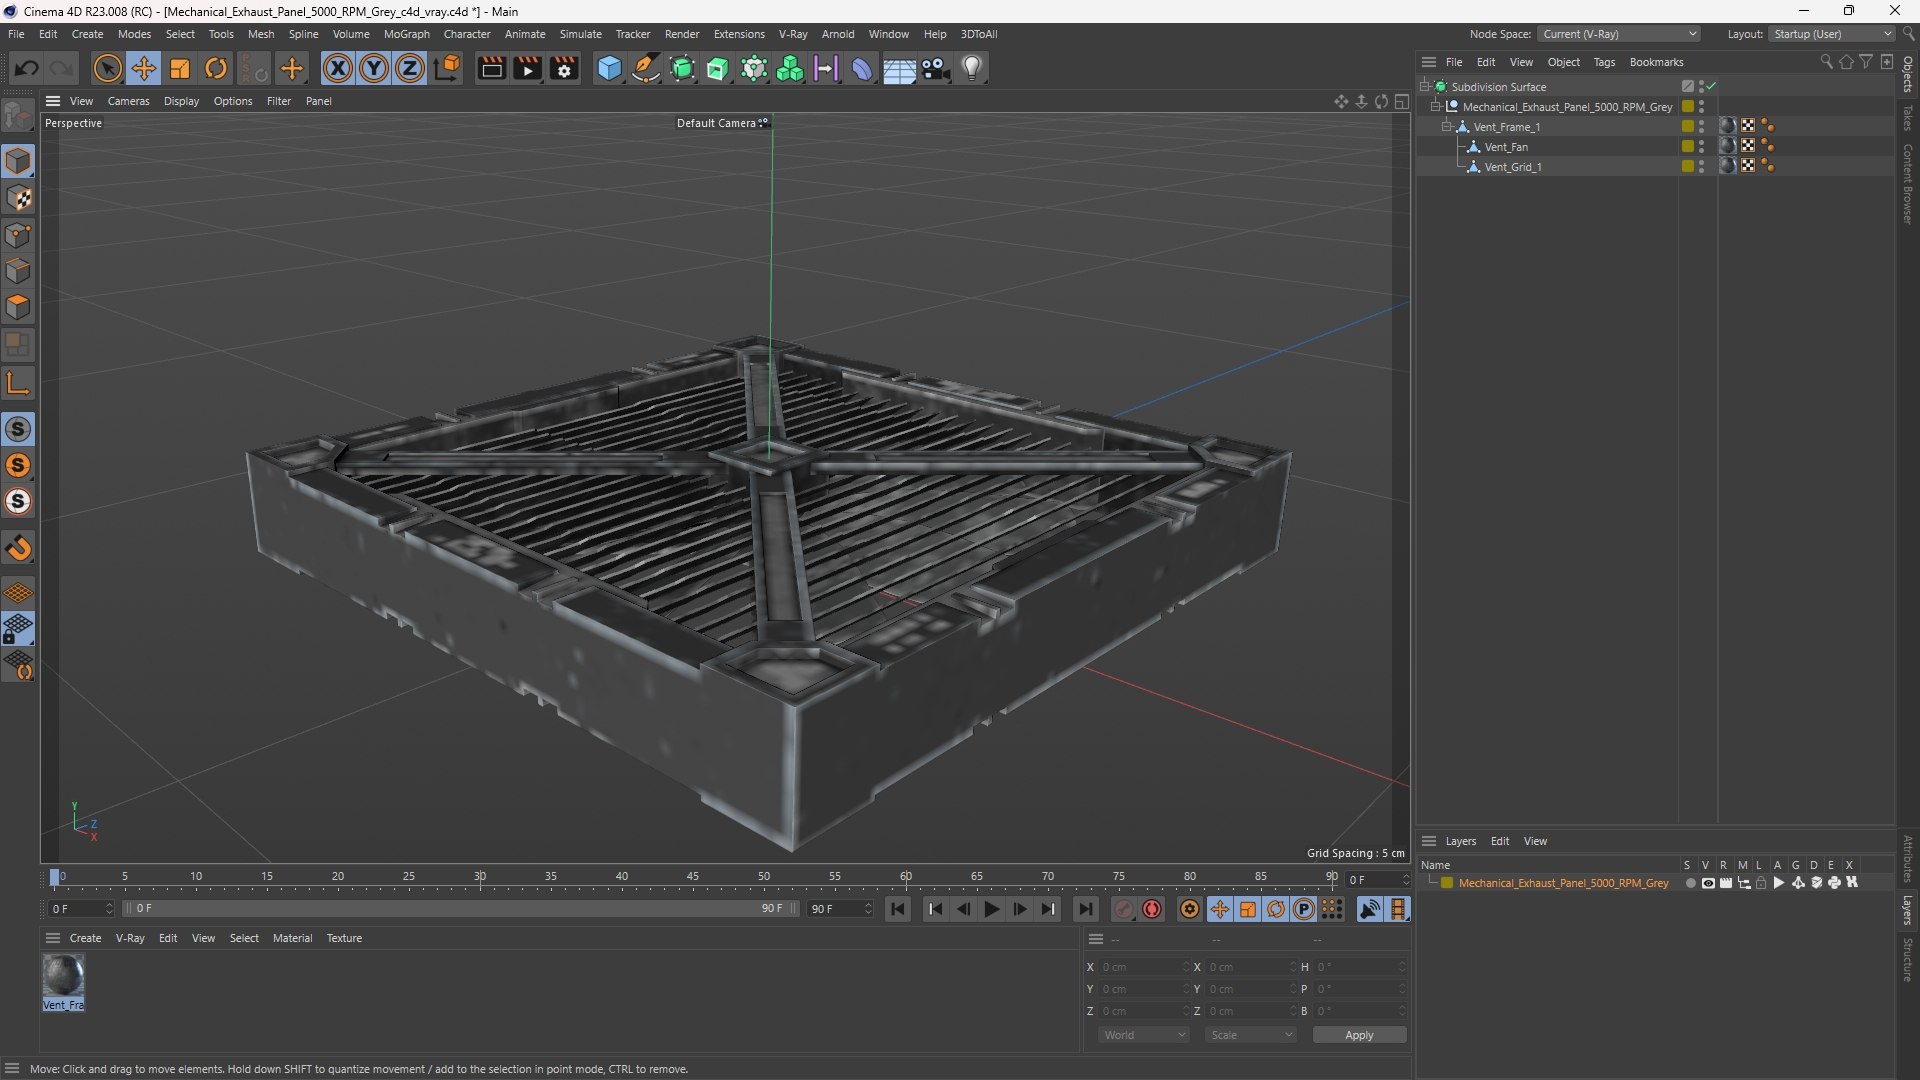1920x1080 pixels.
Task: Switch to Texture mode in left sidebar
Action: 19,198
